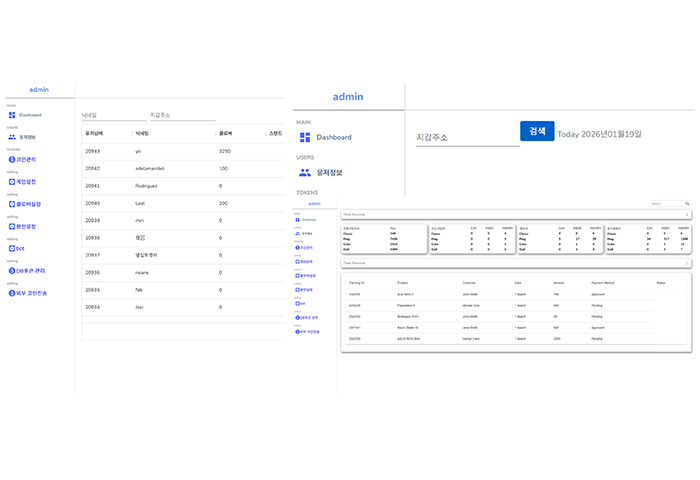Click the Today 2026년01월19일 date text
Viewport: 700px width, 480px height.
599,134
